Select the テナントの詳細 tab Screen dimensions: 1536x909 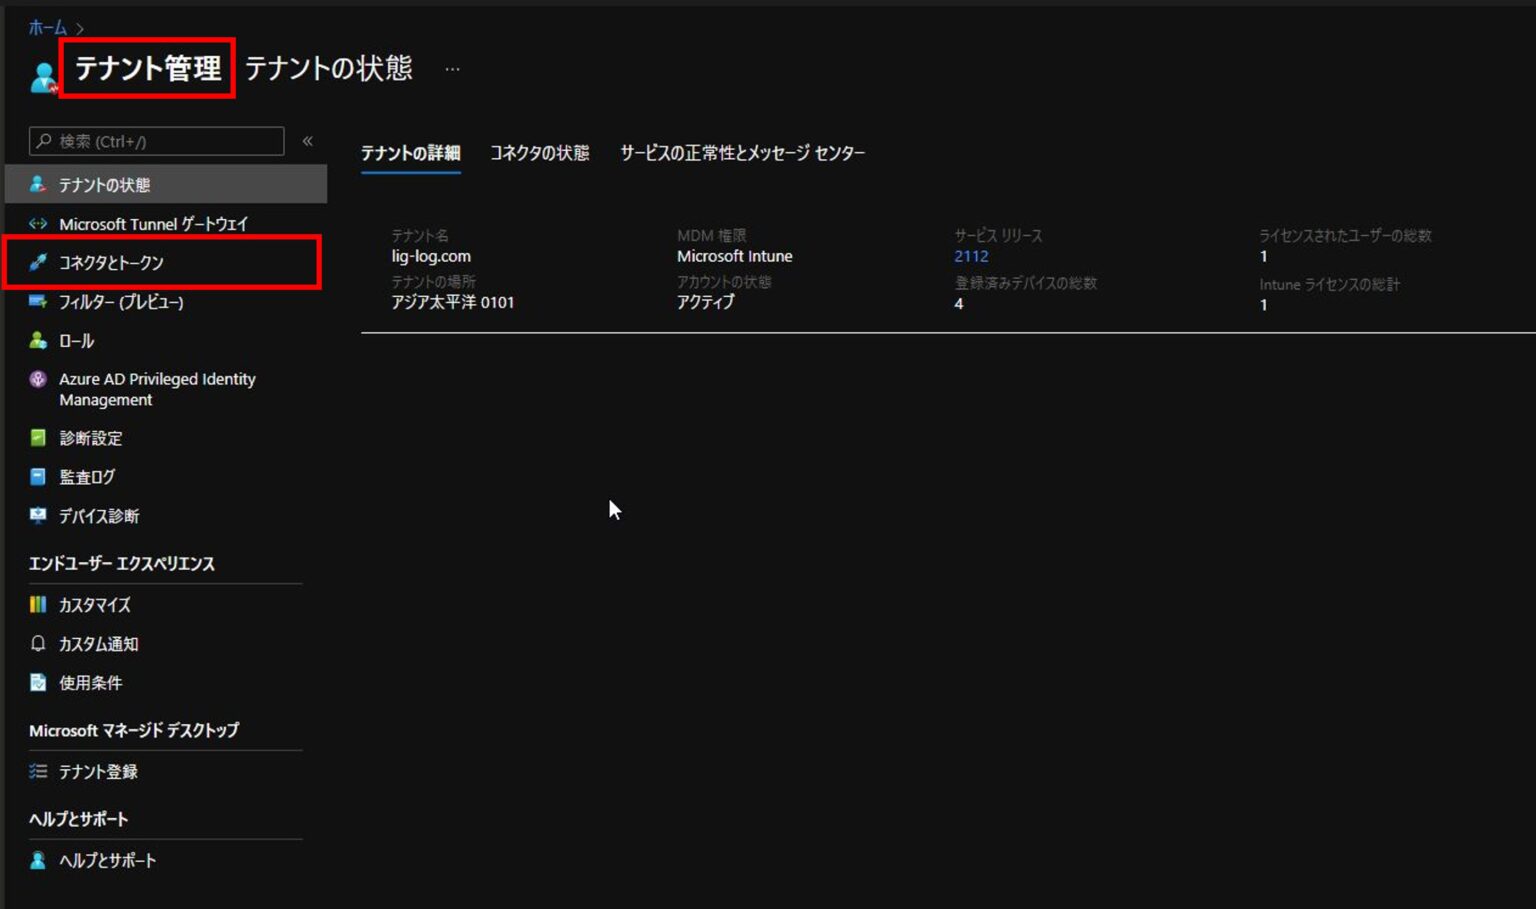410,152
